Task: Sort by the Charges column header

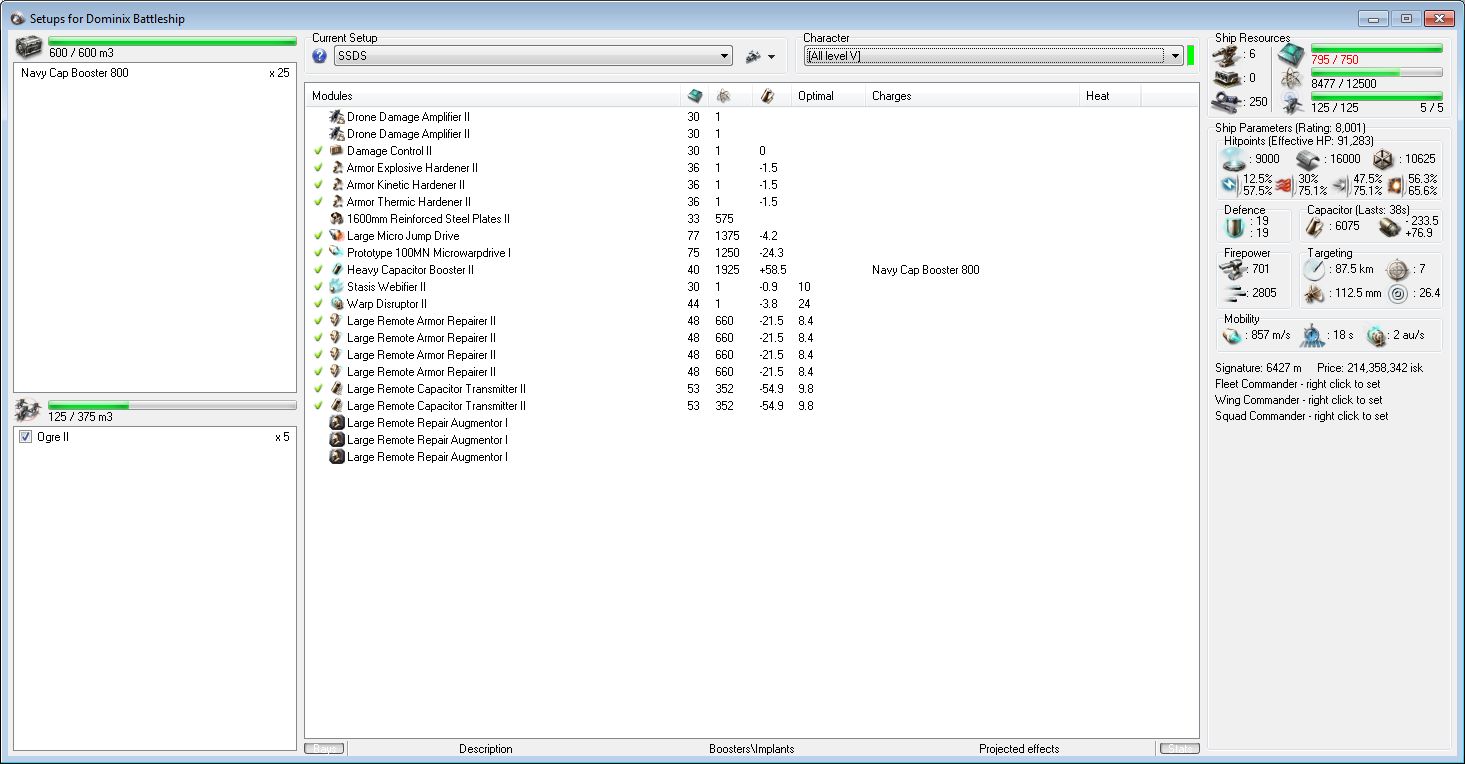Action: (x=972, y=96)
